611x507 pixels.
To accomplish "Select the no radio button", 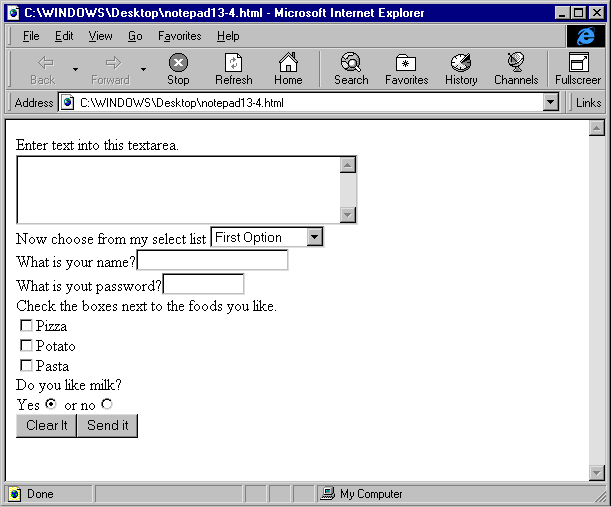I will click(107, 404).
